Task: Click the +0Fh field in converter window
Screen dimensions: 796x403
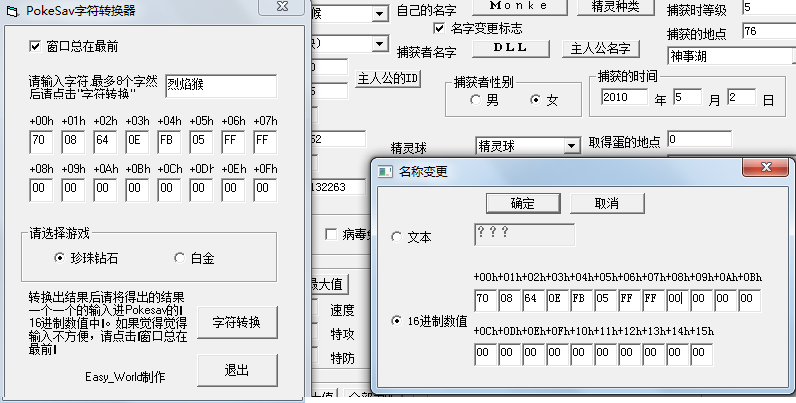Action: point(265,190)
